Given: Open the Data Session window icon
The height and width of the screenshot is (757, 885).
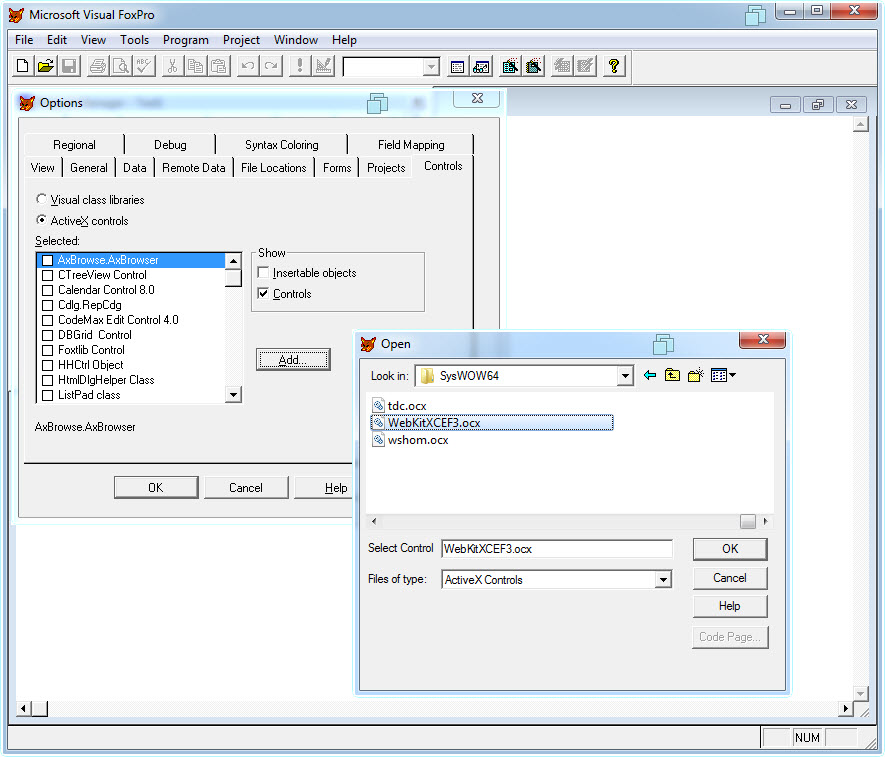Looking at the screenshot, I should click(481, 67).
